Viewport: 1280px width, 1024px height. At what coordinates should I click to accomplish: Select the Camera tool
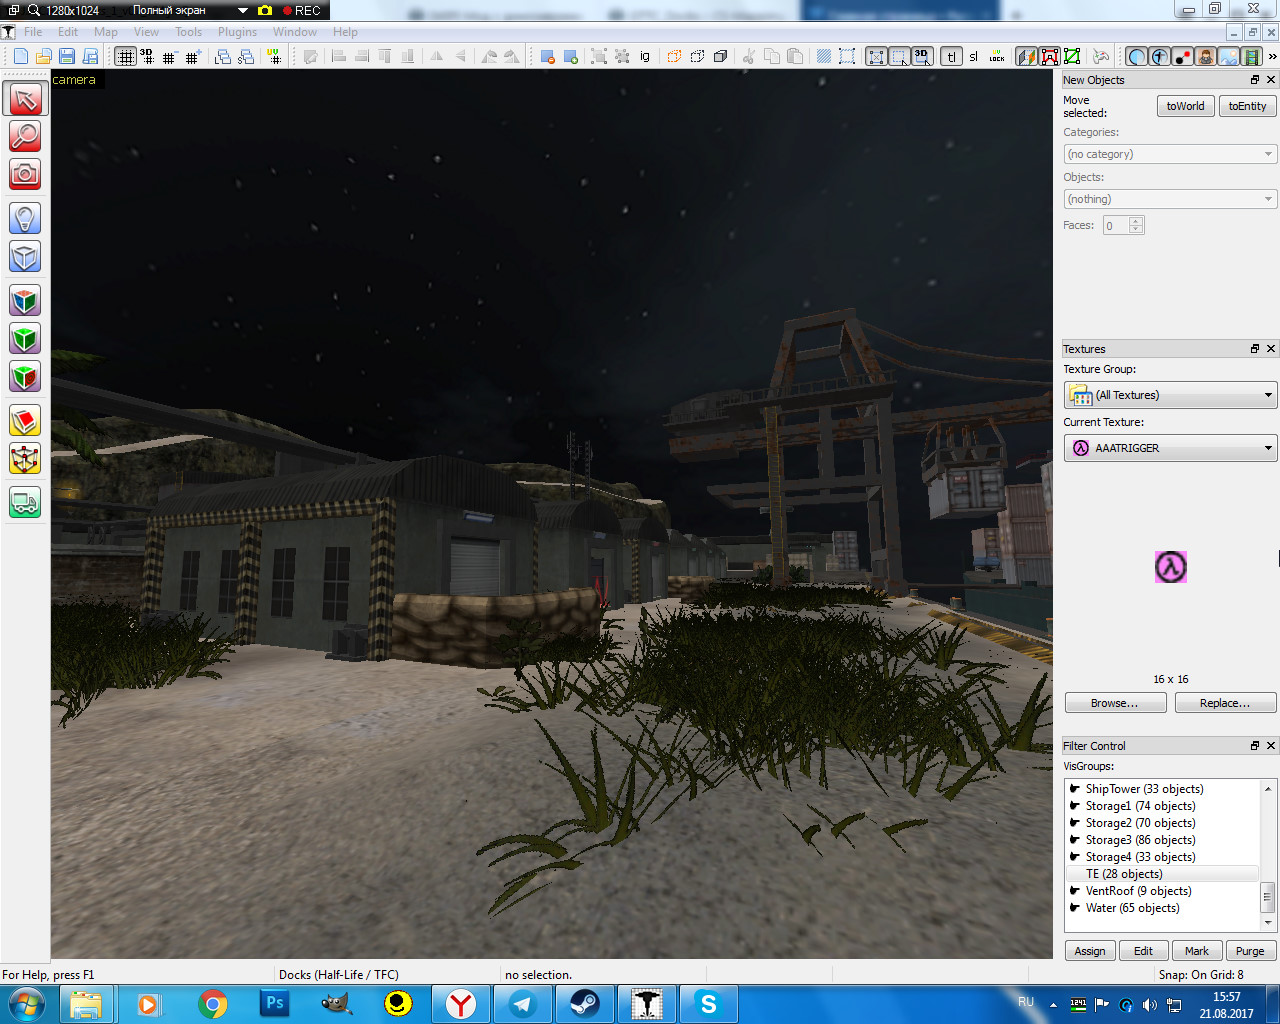(x=25, y=174)
